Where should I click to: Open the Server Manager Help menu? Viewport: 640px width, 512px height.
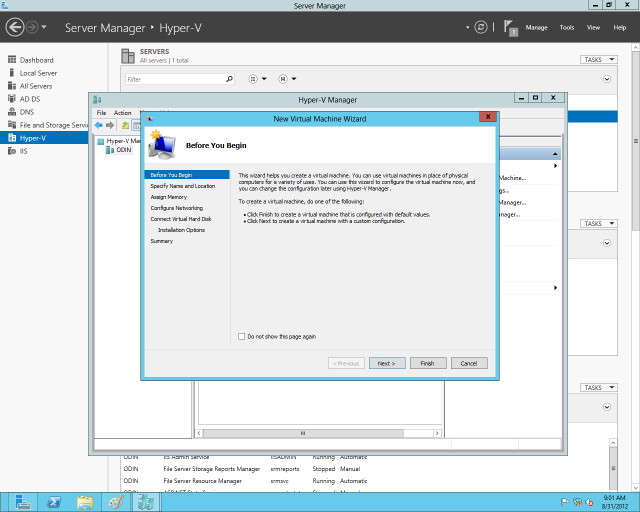[x=620, y=27]
